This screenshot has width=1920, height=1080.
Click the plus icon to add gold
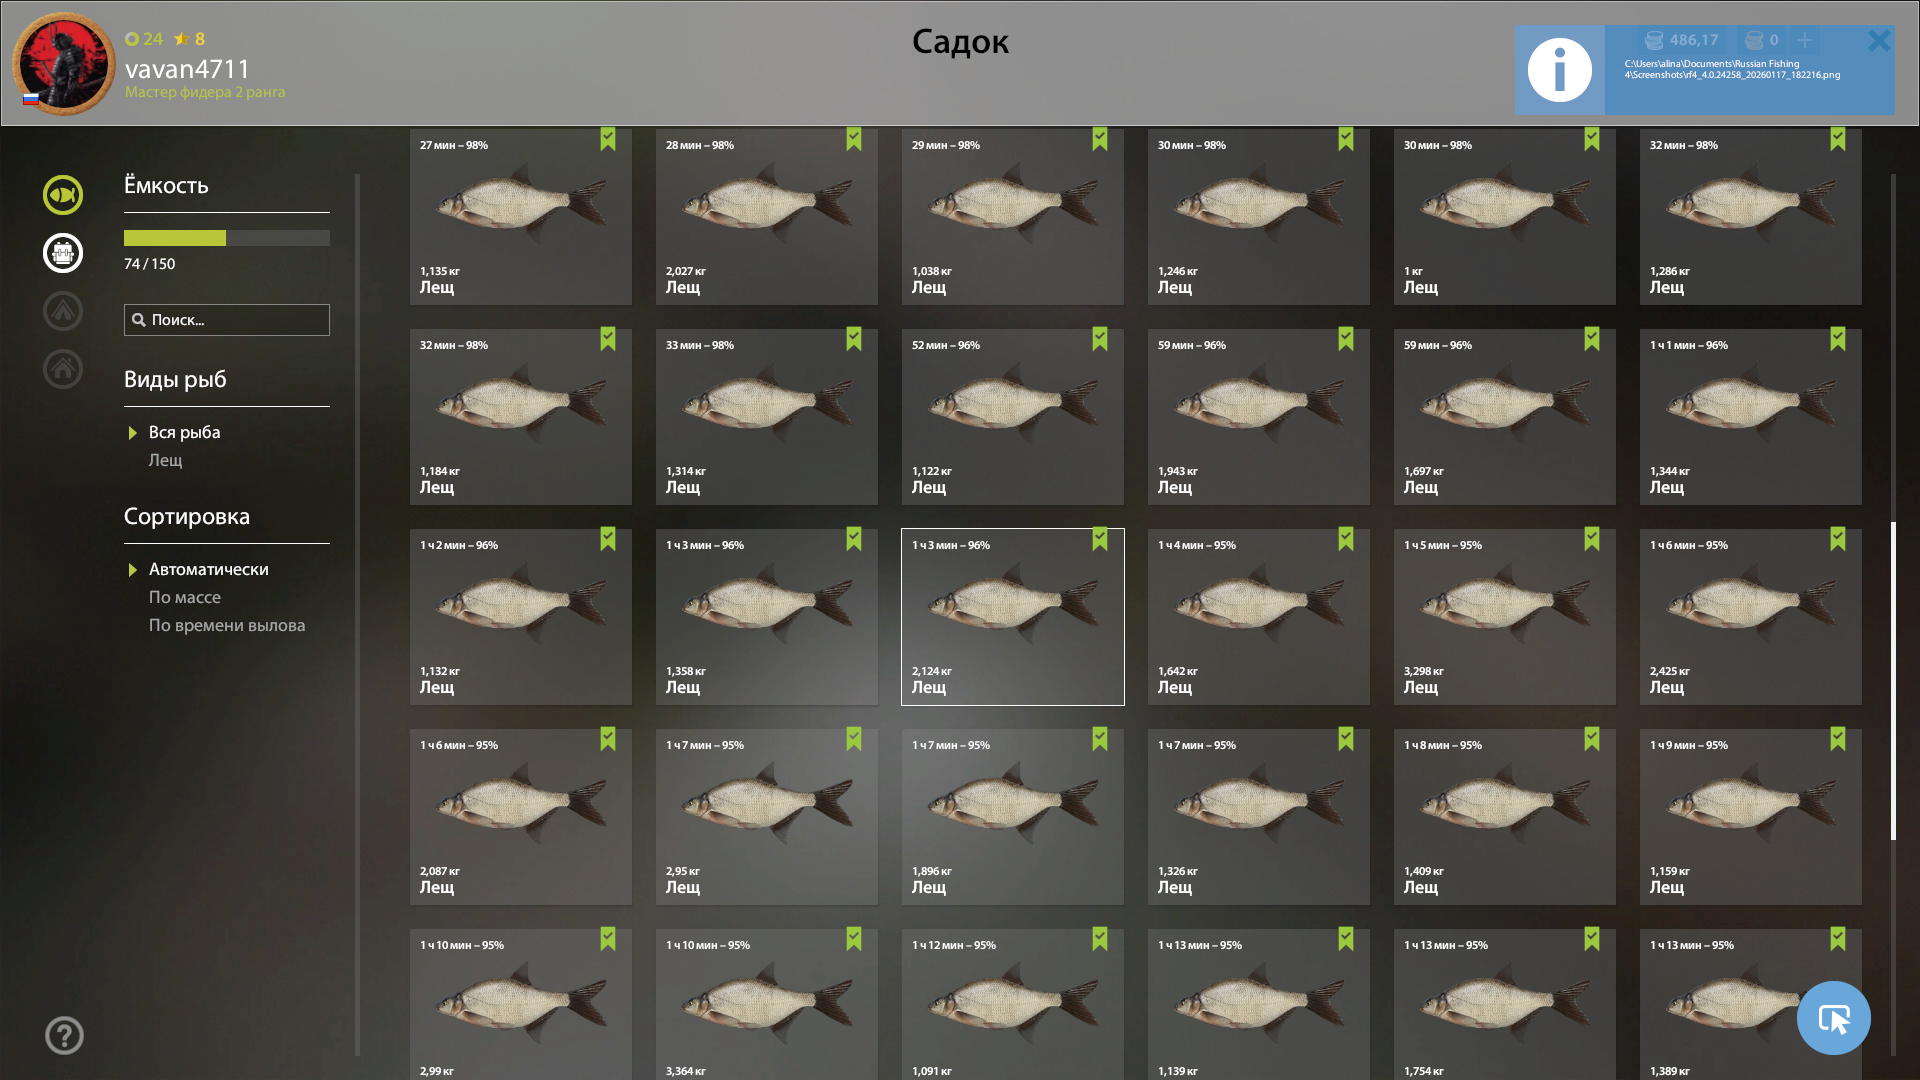point(1804,40)
